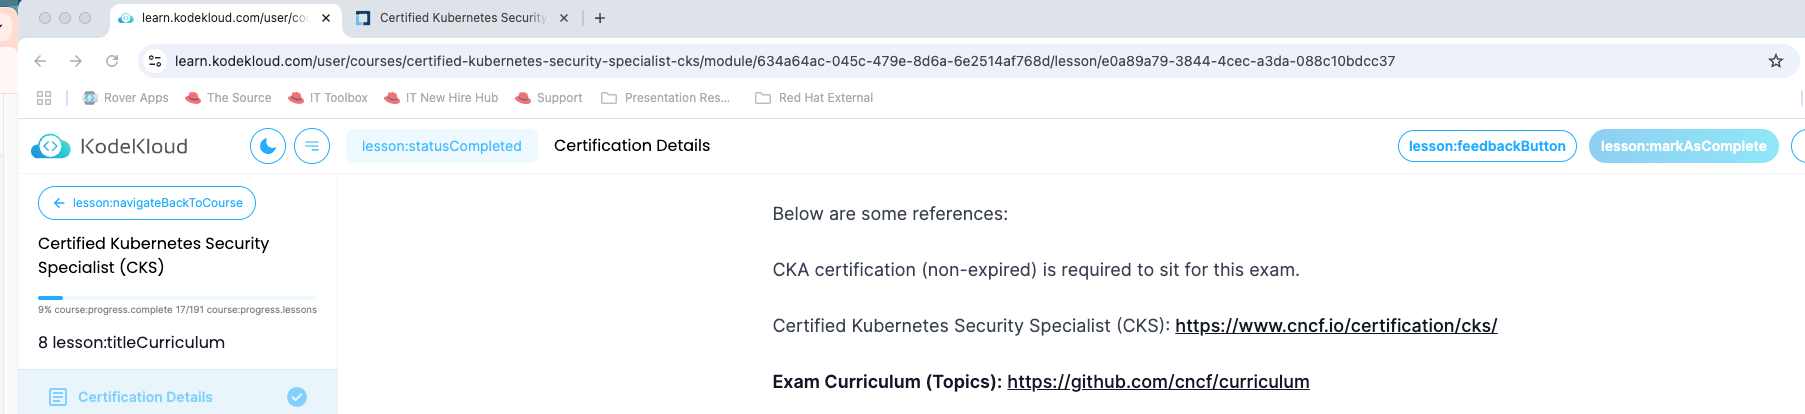Click the KodeKloud logo
This screenshot has height=414, width=1805.
pyautogui.click(x=110, y=147)
